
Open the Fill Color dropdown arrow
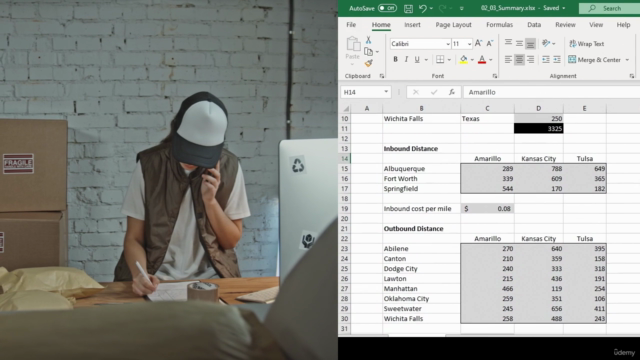(472, 60)
